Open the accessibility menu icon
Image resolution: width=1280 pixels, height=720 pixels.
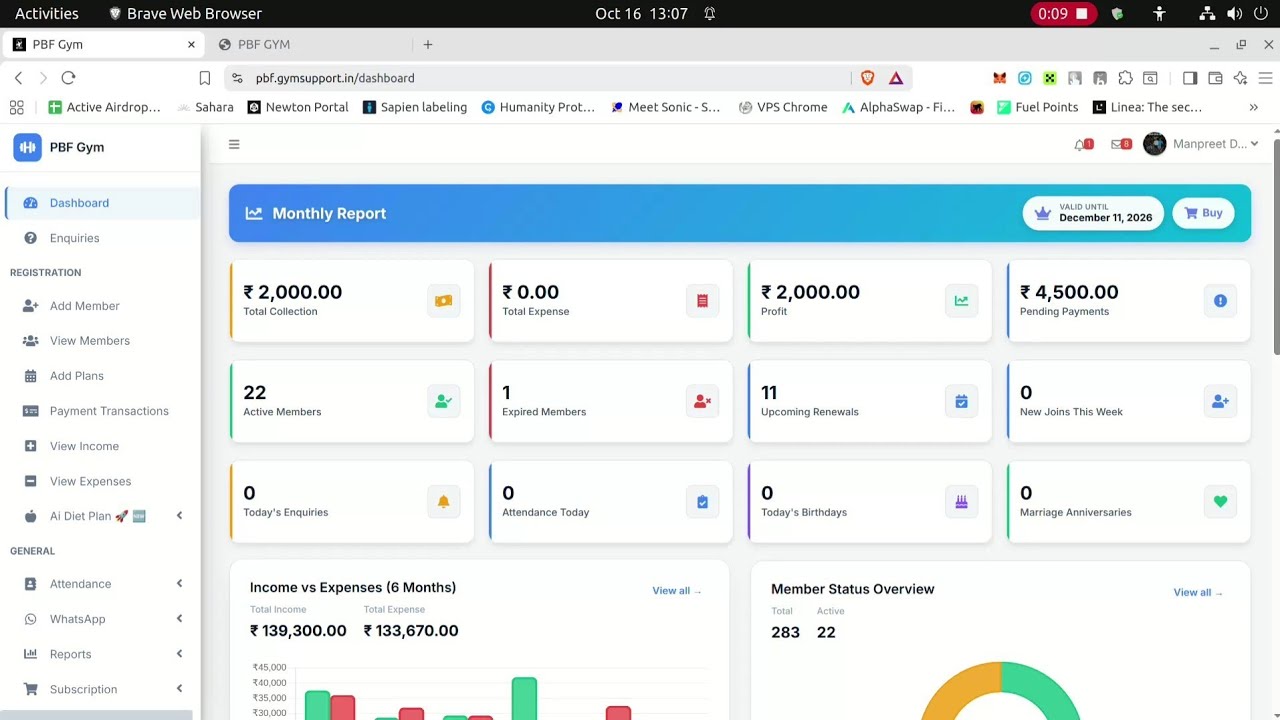point(1159,14)
